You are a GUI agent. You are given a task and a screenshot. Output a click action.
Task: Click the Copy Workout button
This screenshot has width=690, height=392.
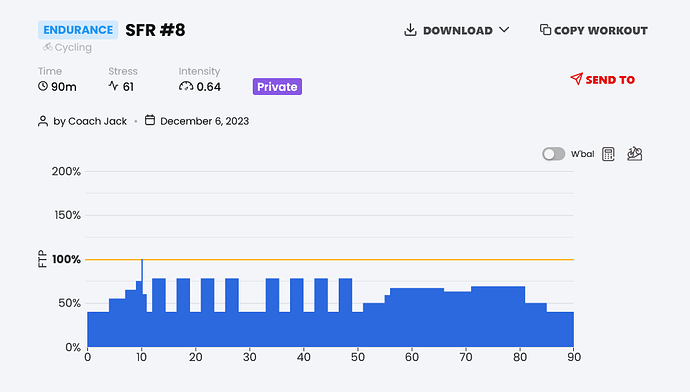(x=594, y=30)
